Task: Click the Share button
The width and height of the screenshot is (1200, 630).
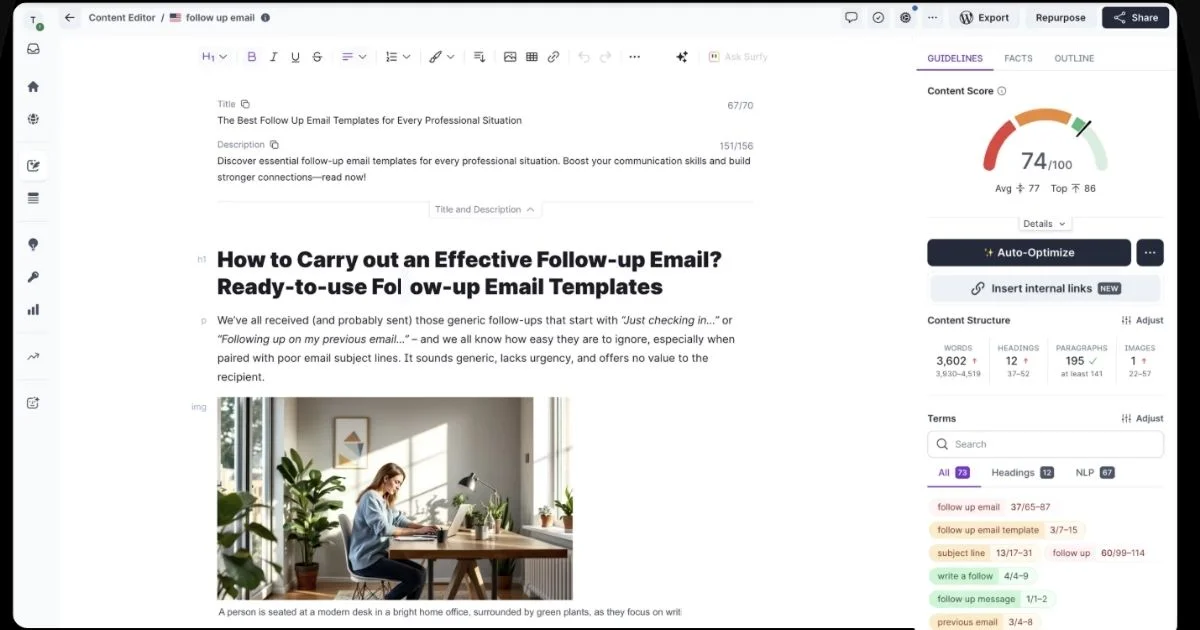Action: (x=1135, y=17)
